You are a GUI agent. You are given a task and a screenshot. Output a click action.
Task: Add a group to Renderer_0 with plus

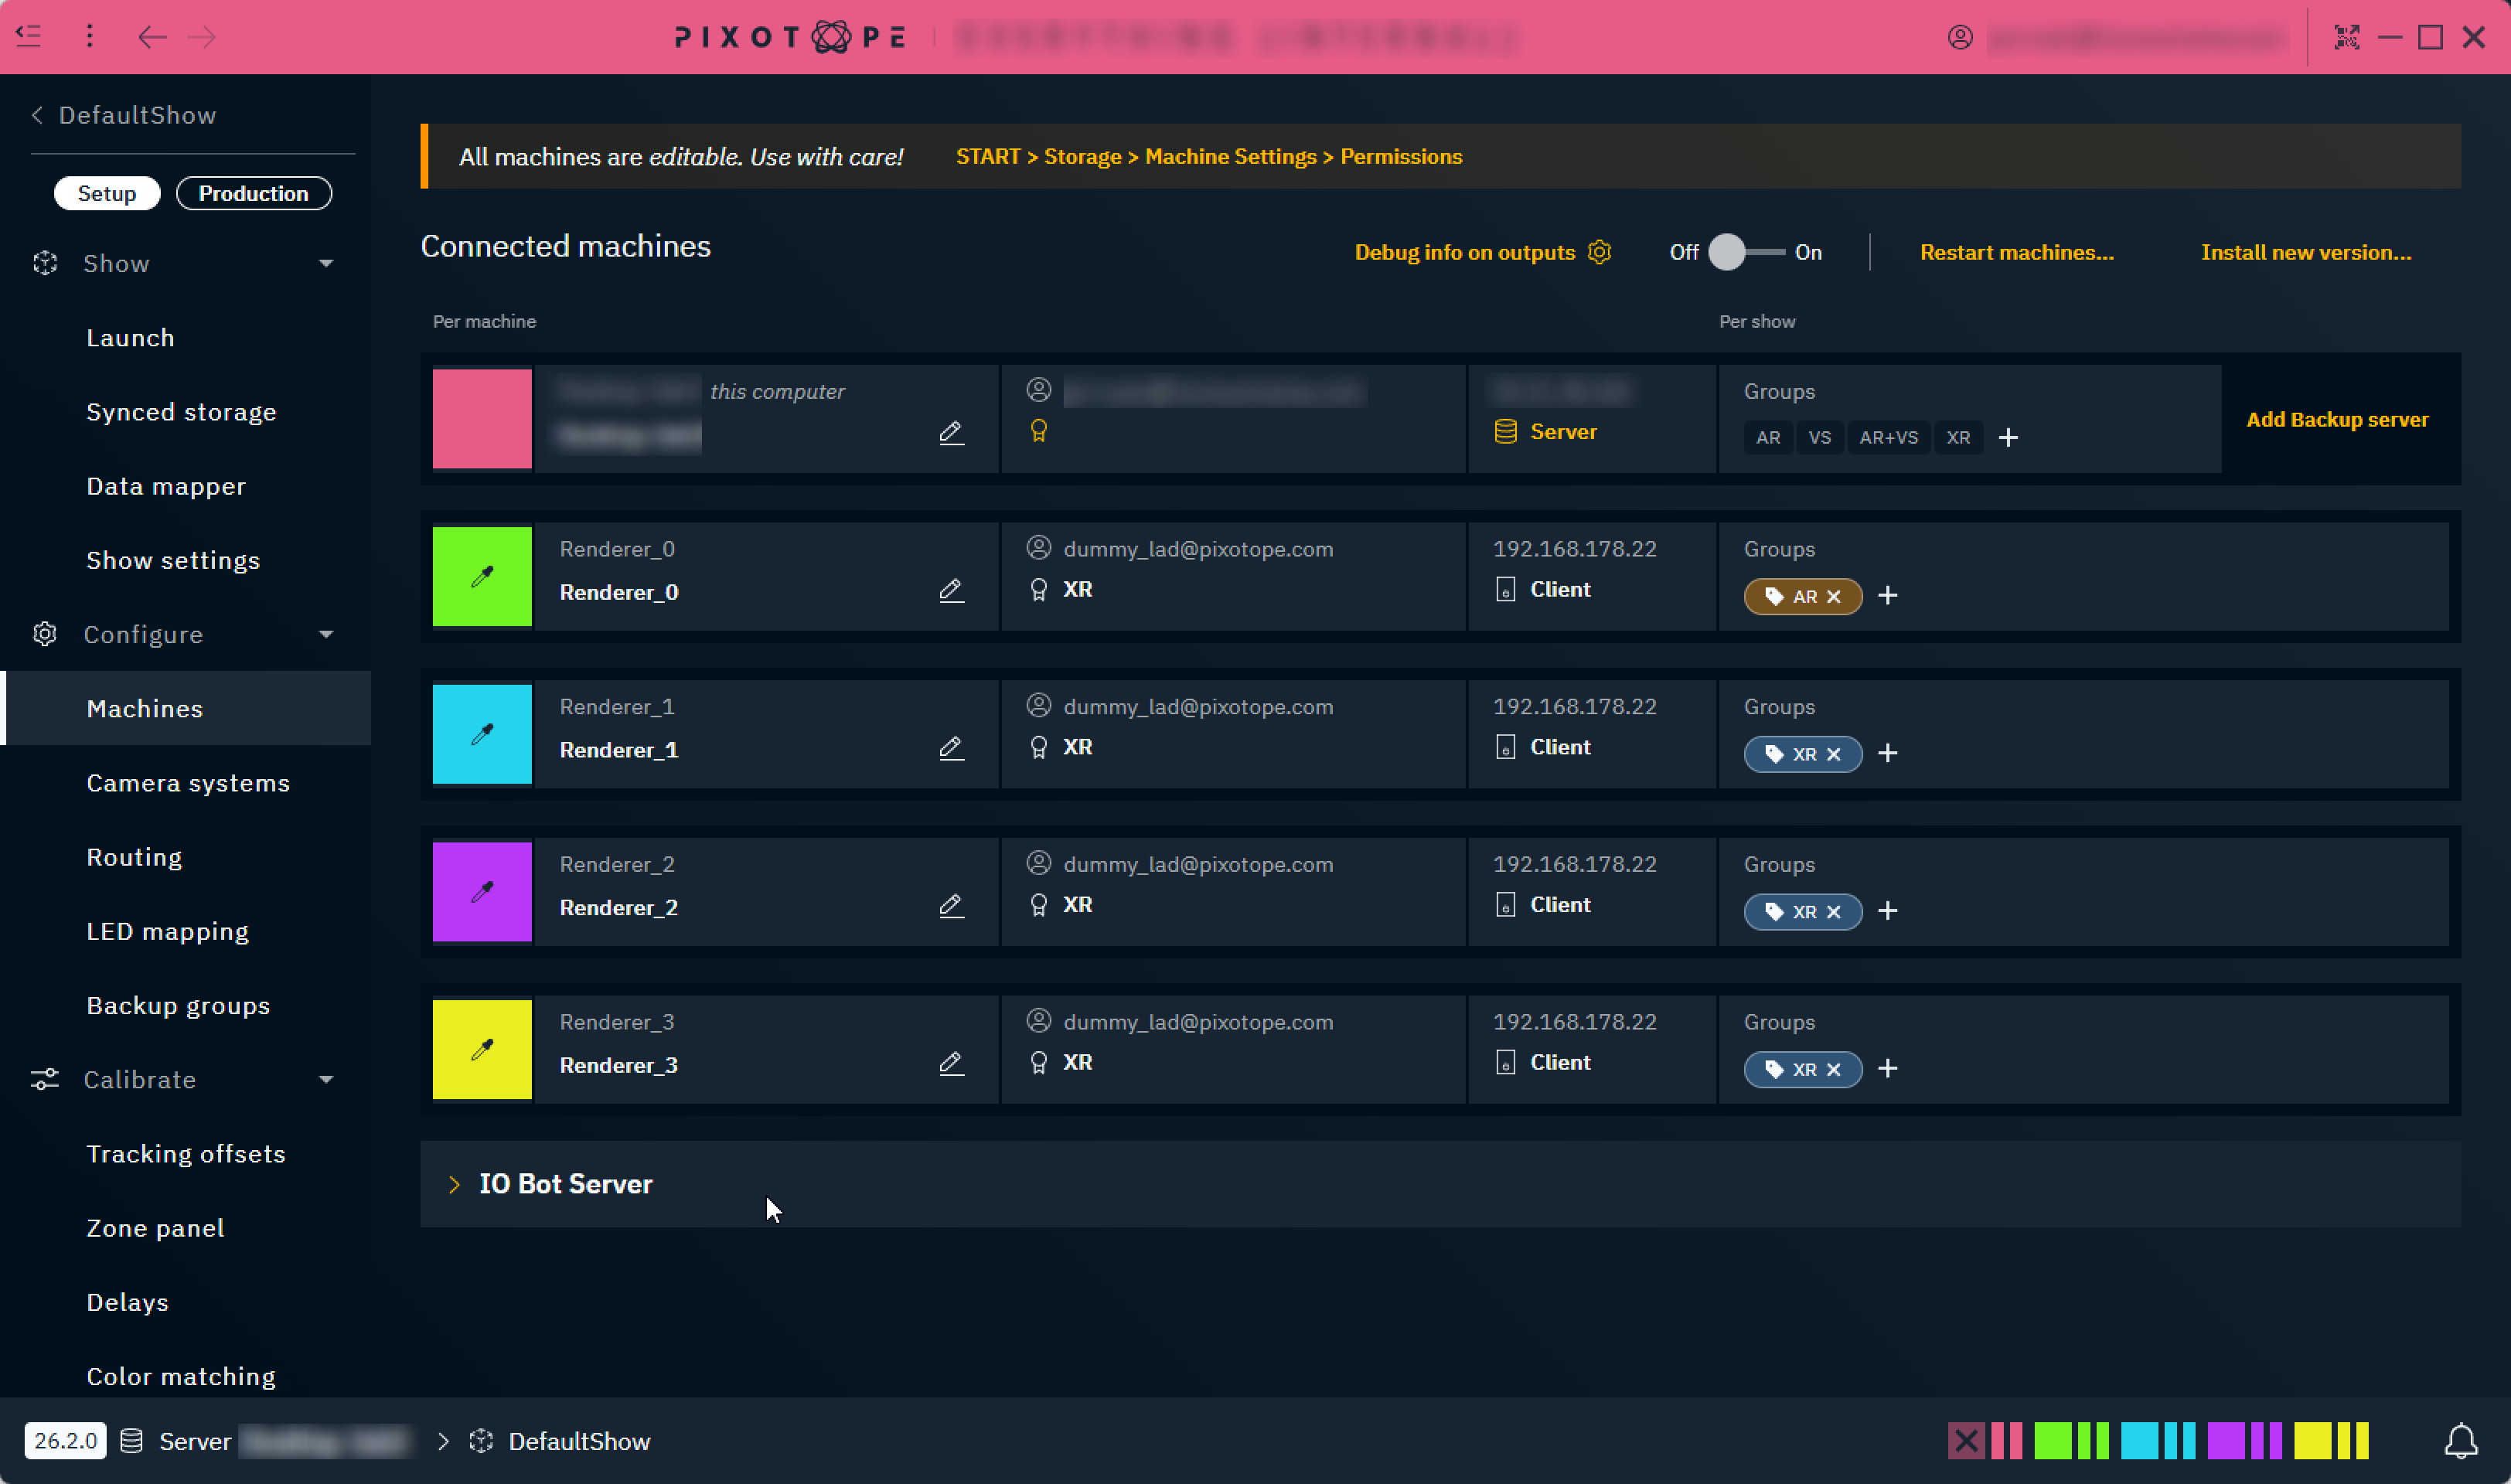tap(1888, 596)
